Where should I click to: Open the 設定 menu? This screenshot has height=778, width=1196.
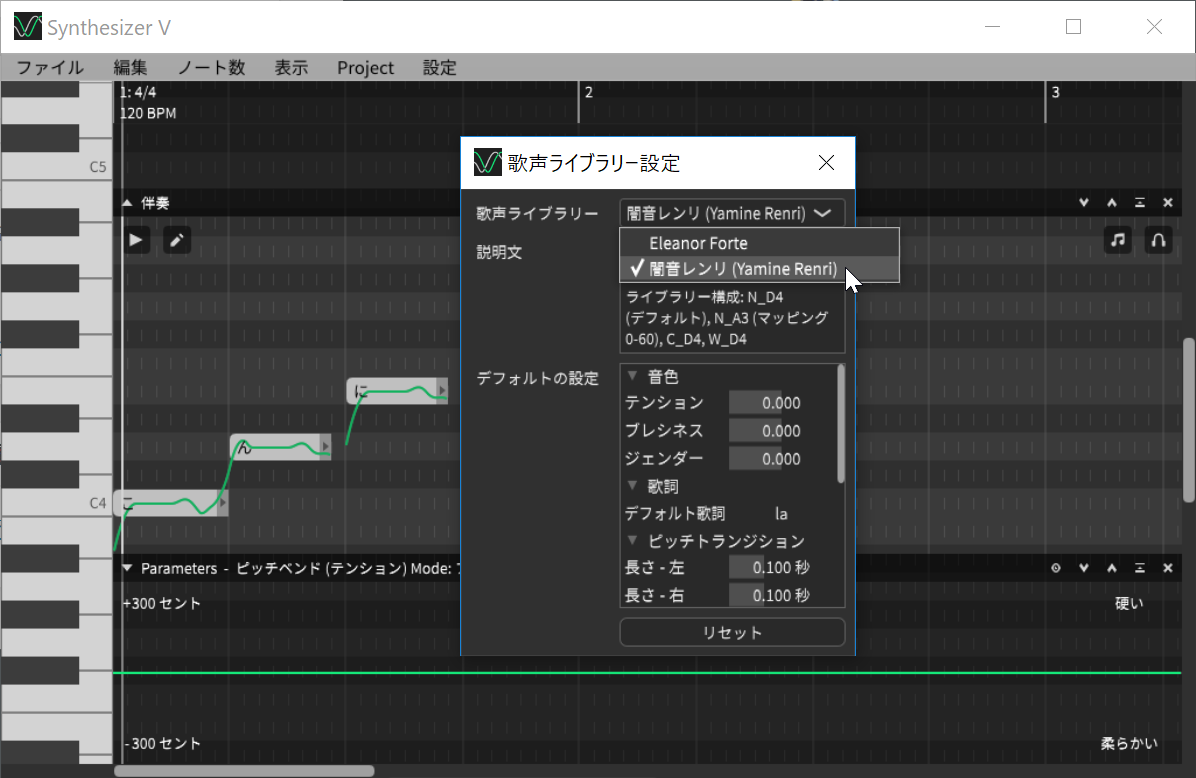click(x=439, y=68)
